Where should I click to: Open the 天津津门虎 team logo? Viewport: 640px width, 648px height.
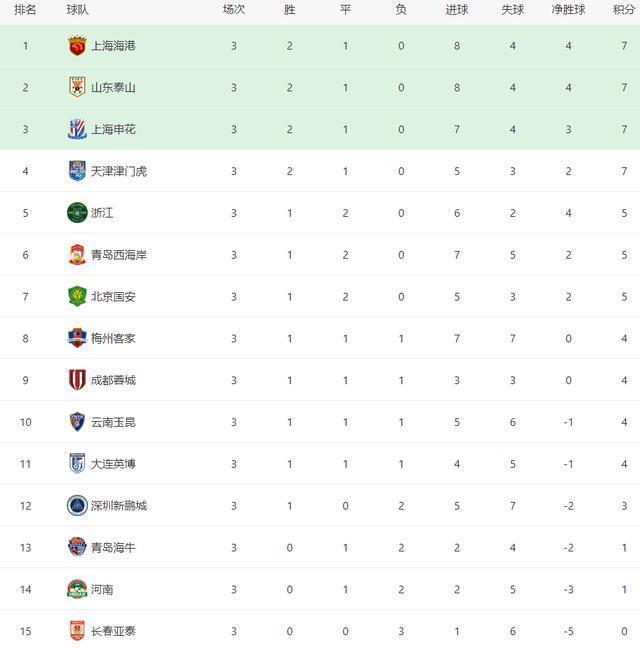click(77, 171)
